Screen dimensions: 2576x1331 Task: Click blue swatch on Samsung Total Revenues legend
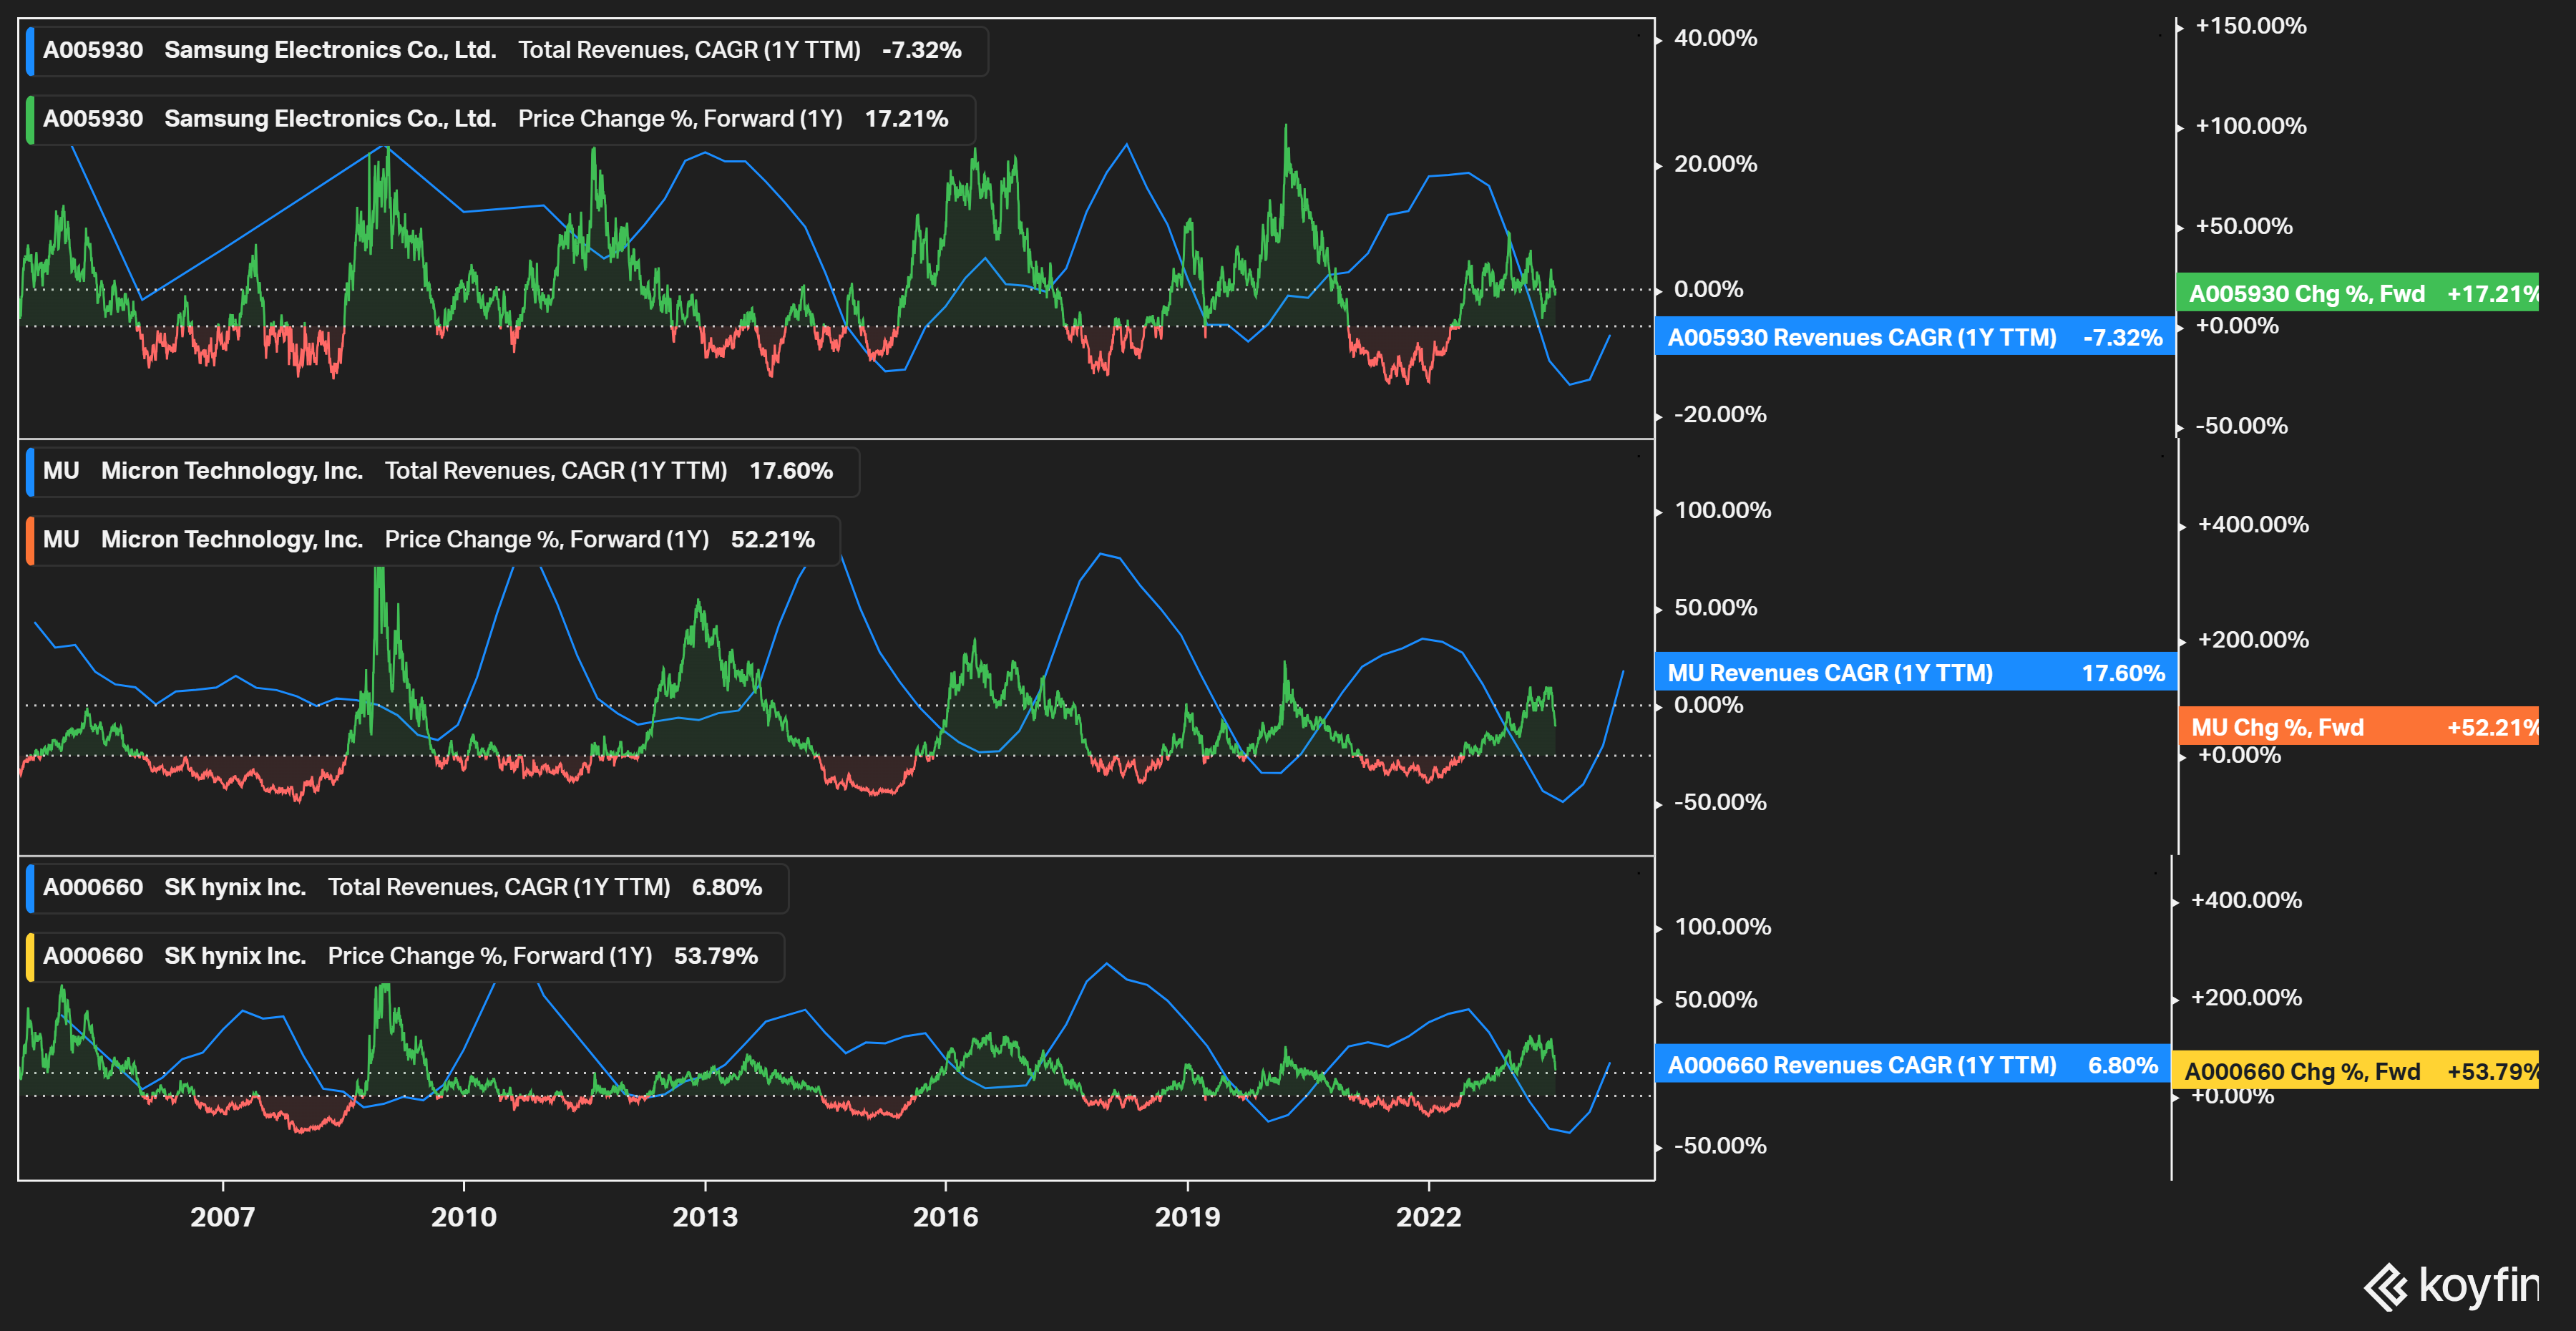tap(30, 51)
